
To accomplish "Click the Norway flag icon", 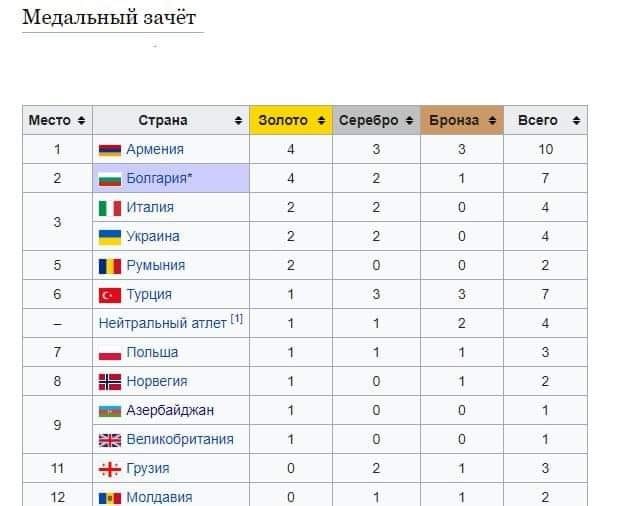I will [110, 382].
